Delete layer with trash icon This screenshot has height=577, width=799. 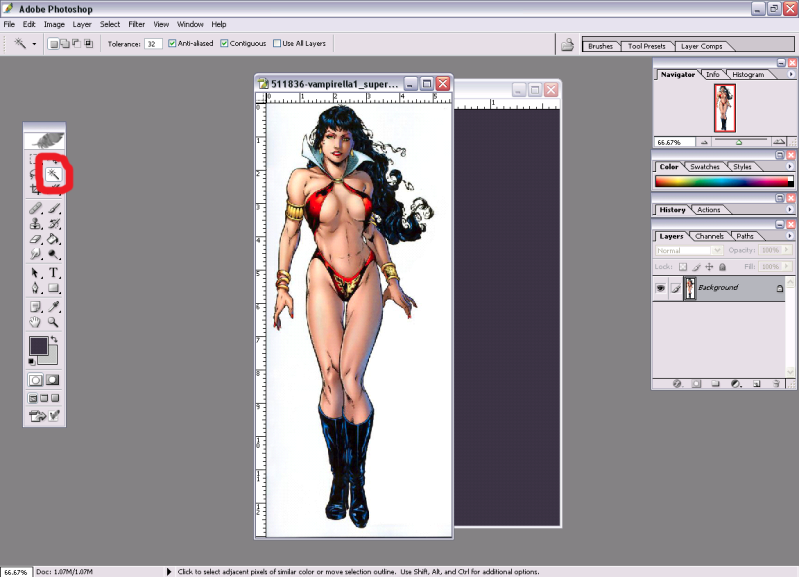click(x=776, y=384)
